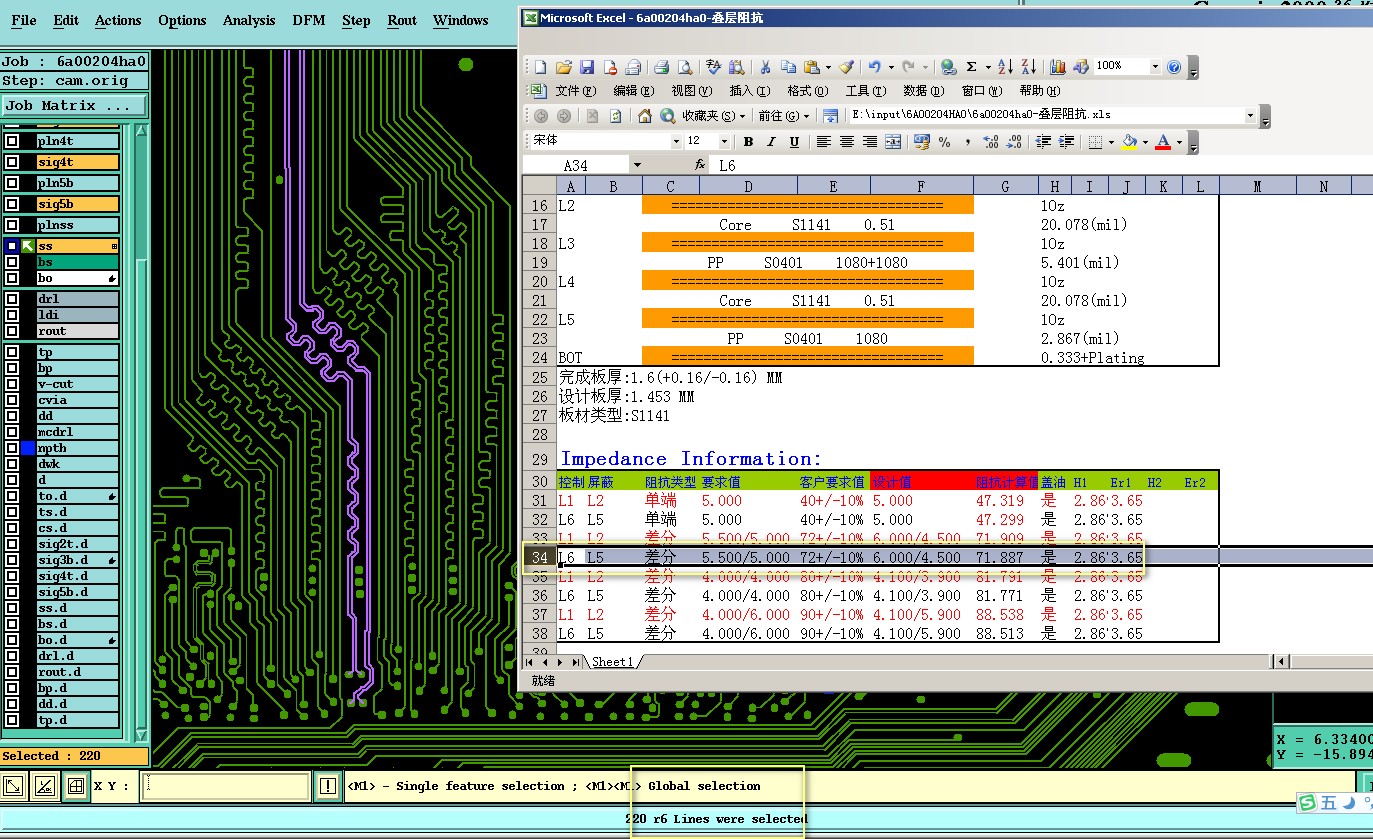
Task: Expand the borders dropdown arrow
Action: tap(1111, 142)
